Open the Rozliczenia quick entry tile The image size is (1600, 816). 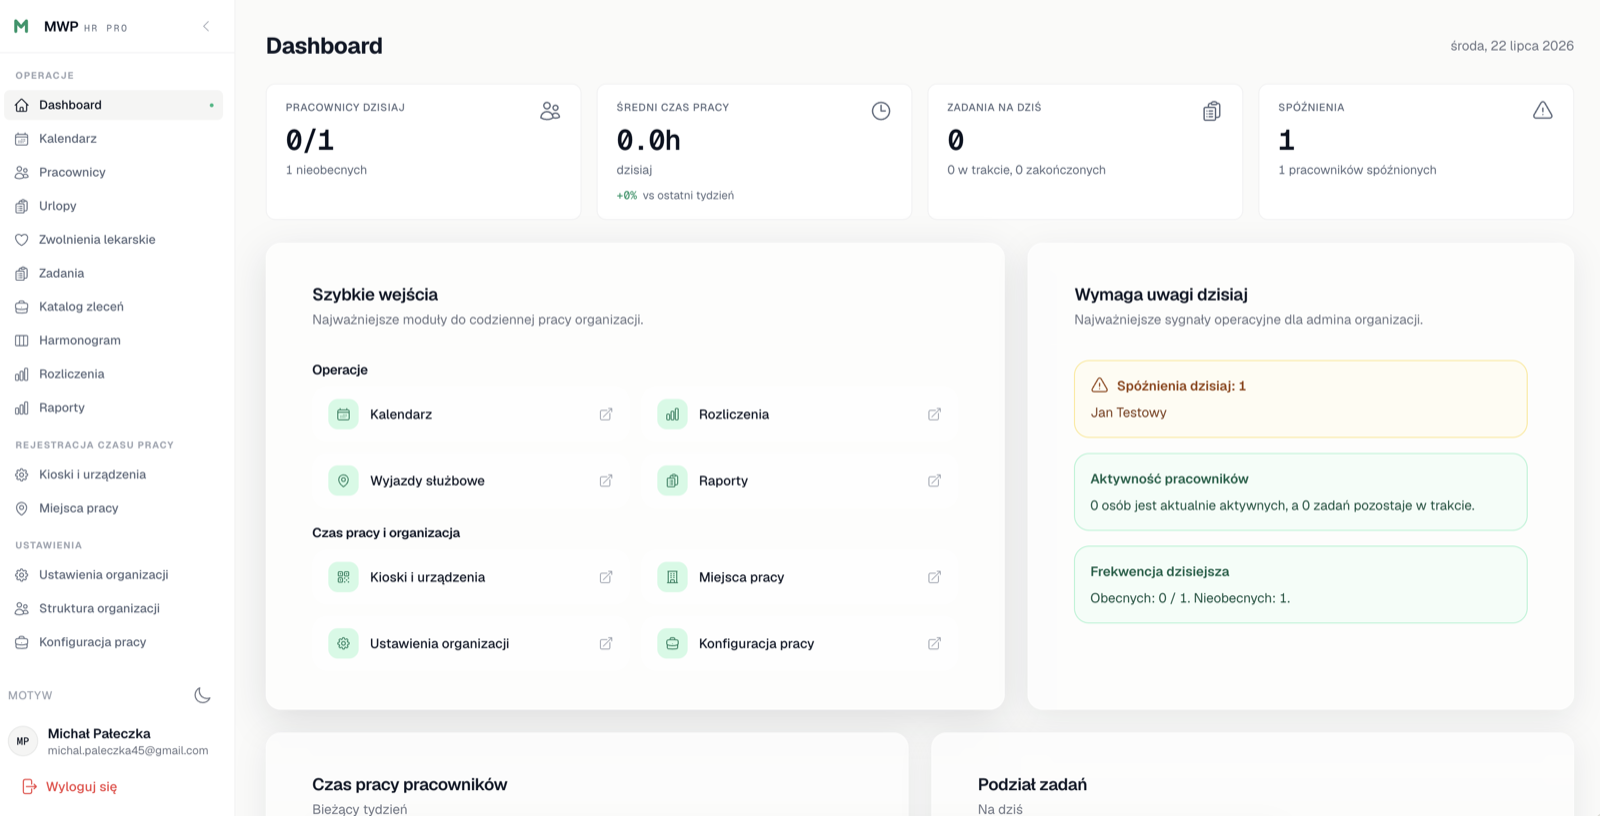tap(800, 414)
